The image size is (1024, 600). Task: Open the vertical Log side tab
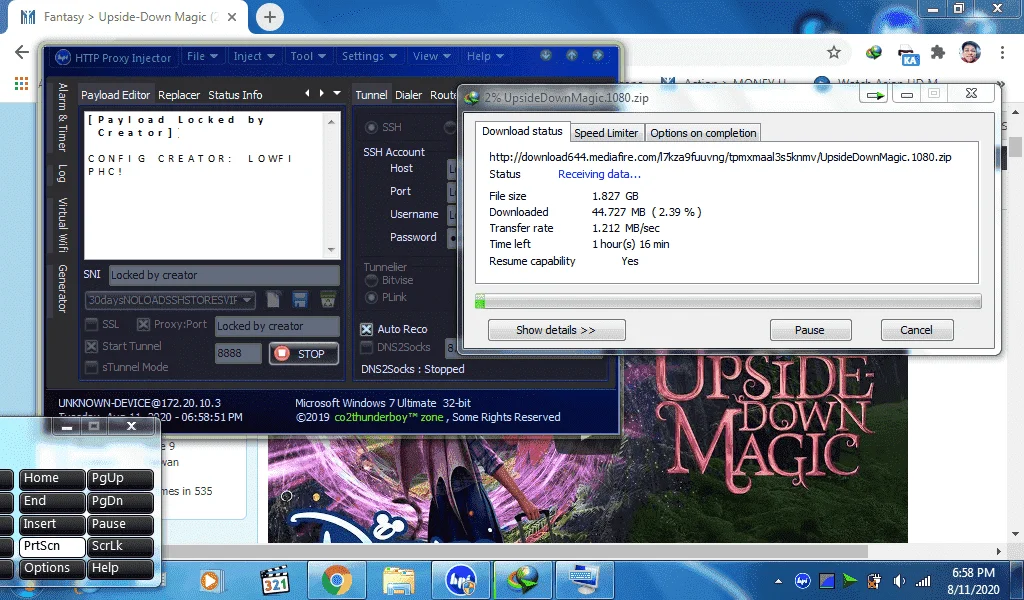pos(62,173)
